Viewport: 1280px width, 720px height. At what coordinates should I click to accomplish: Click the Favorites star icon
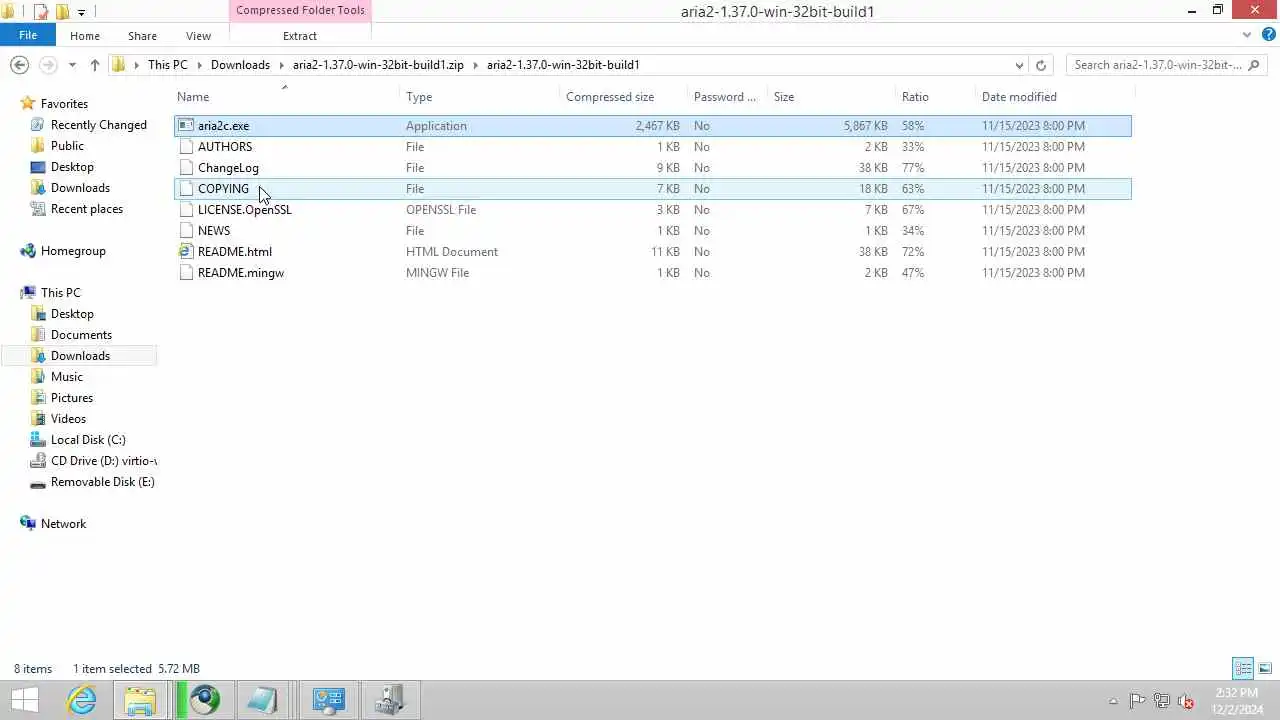(x=28, y=104)
